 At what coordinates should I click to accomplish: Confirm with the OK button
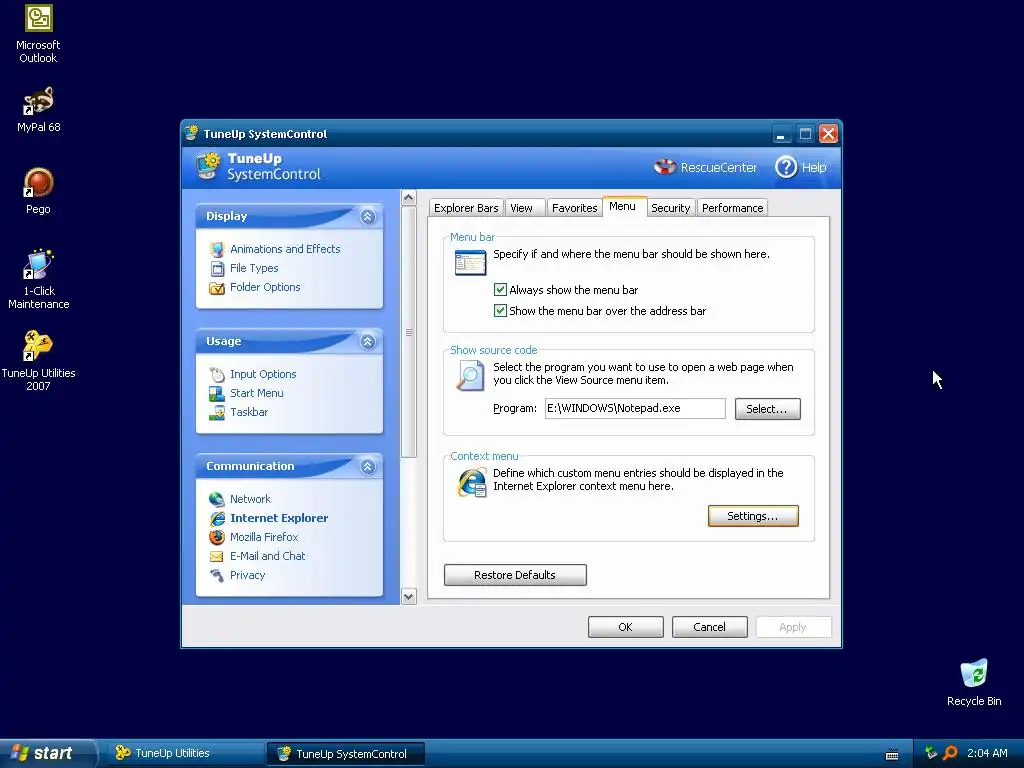[626, 627]
